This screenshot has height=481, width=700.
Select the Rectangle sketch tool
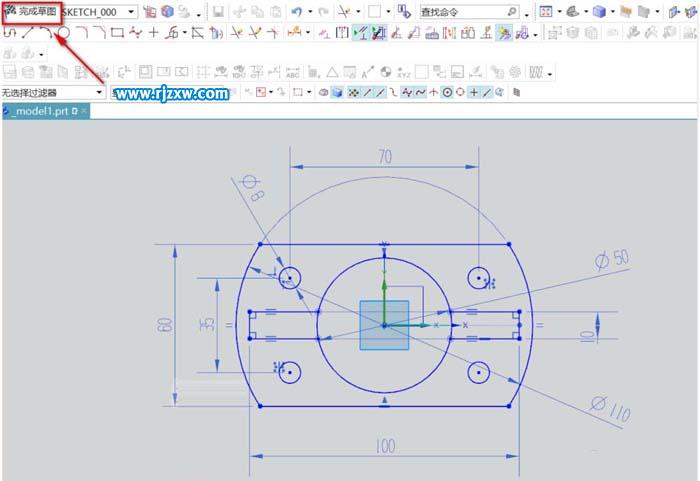[x=117, y=32]
